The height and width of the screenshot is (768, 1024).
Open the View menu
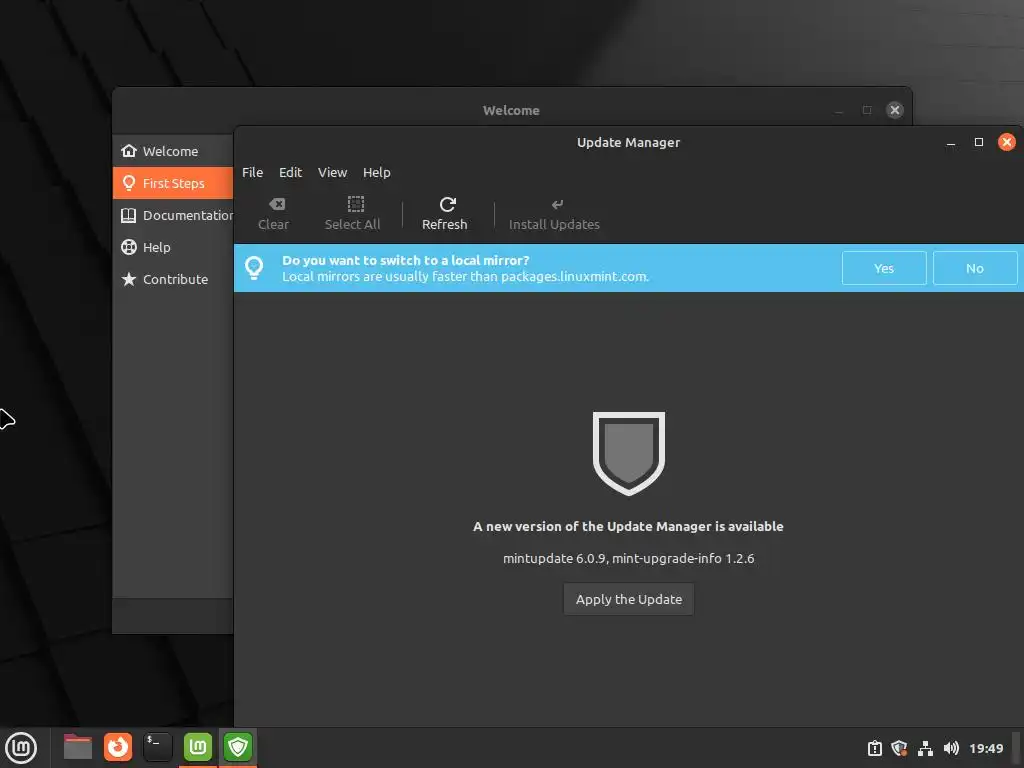point(332,172)
